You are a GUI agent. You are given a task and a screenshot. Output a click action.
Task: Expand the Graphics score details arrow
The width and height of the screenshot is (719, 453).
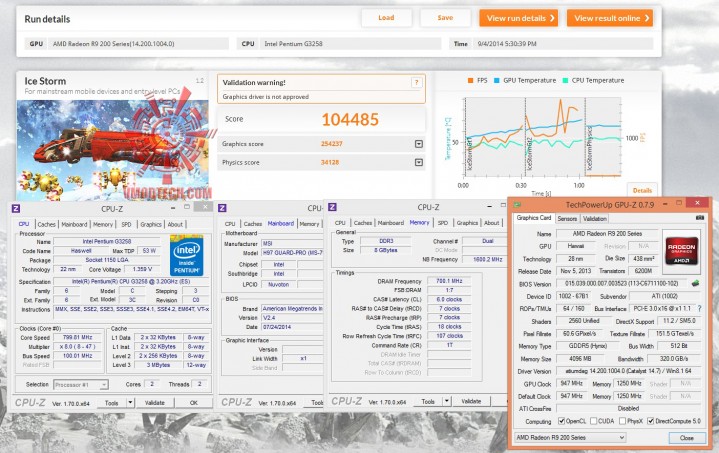pos(419,144)
